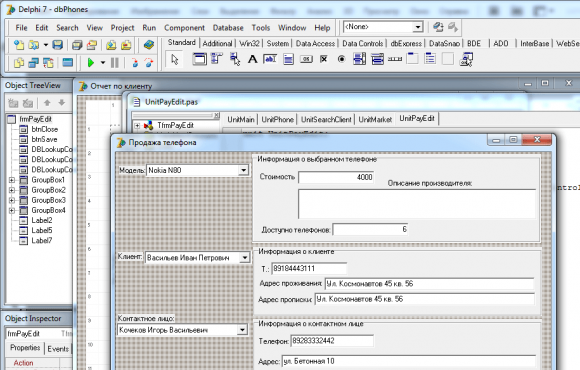Select the arrow pointer in component palette
Screen dimensions: 580x370
coord(175,59)
